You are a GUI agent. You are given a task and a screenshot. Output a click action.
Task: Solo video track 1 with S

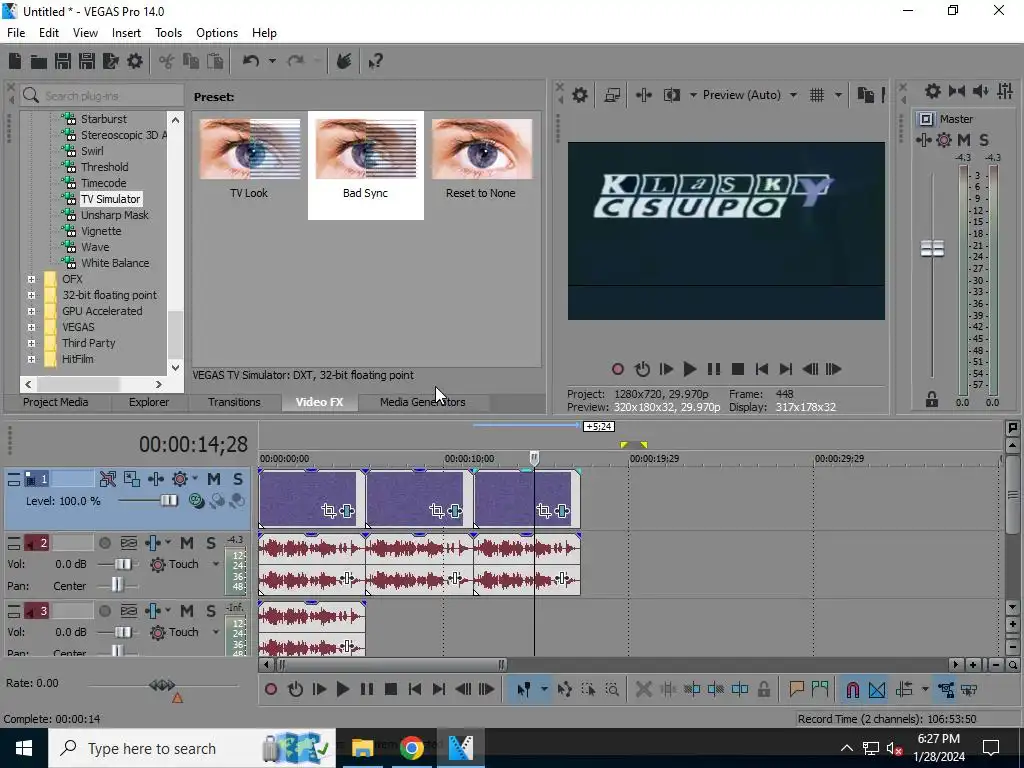238,479
